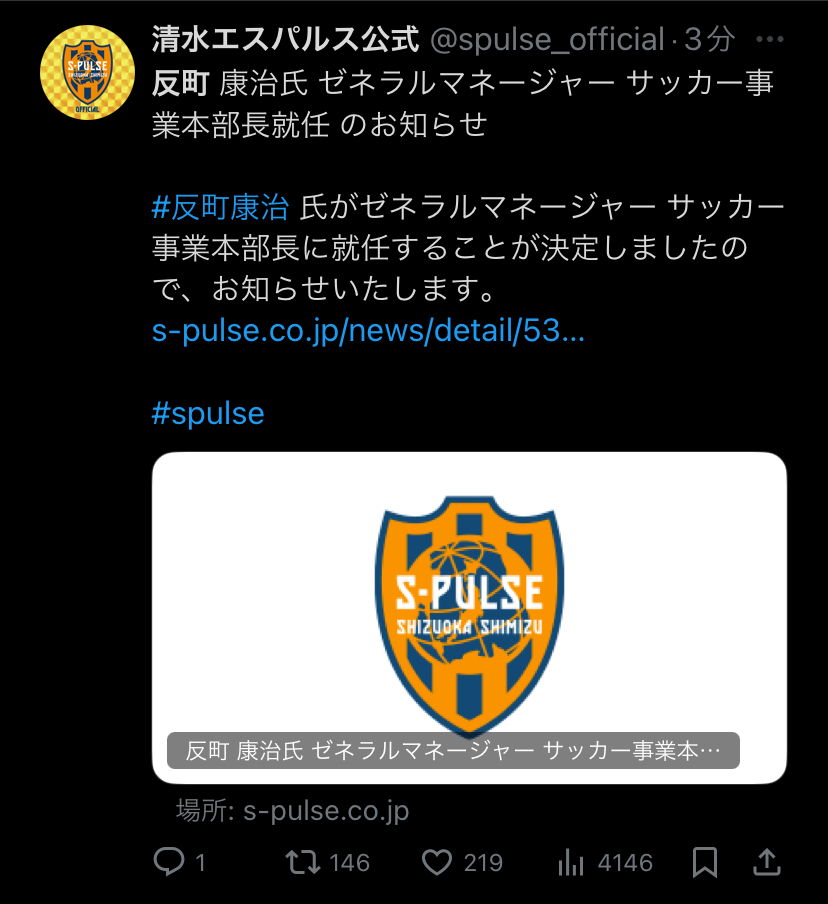The image size is (828, 904).
Task: Click the 場所: s-pulse.co.jp source label
Action: [x=292, y=811]
